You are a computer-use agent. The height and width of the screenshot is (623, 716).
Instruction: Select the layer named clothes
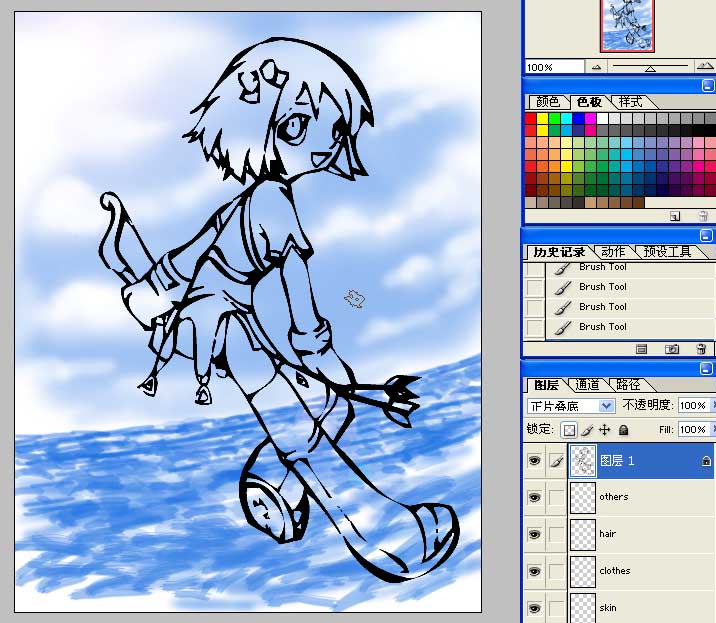[x=615, y=570]
